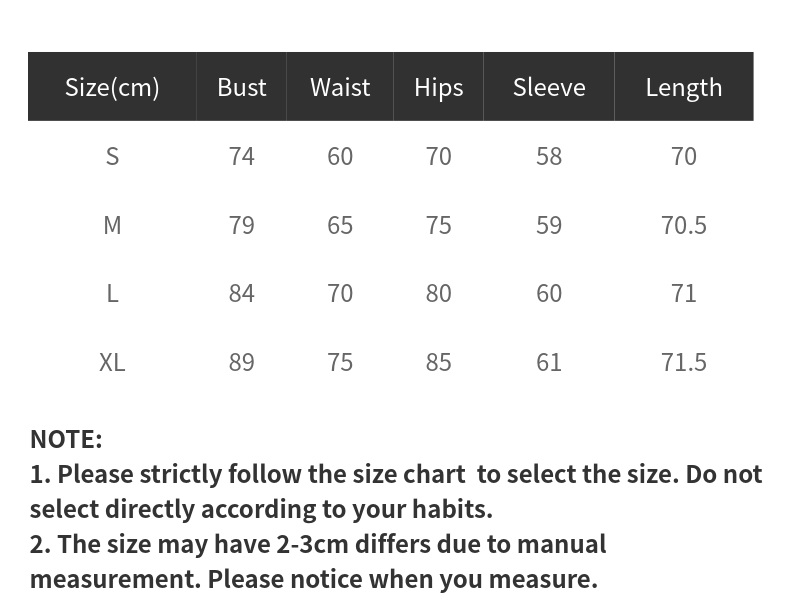Click bust value 89 for size XL
This screenshot has height=605, width=790.
(241, 362)
